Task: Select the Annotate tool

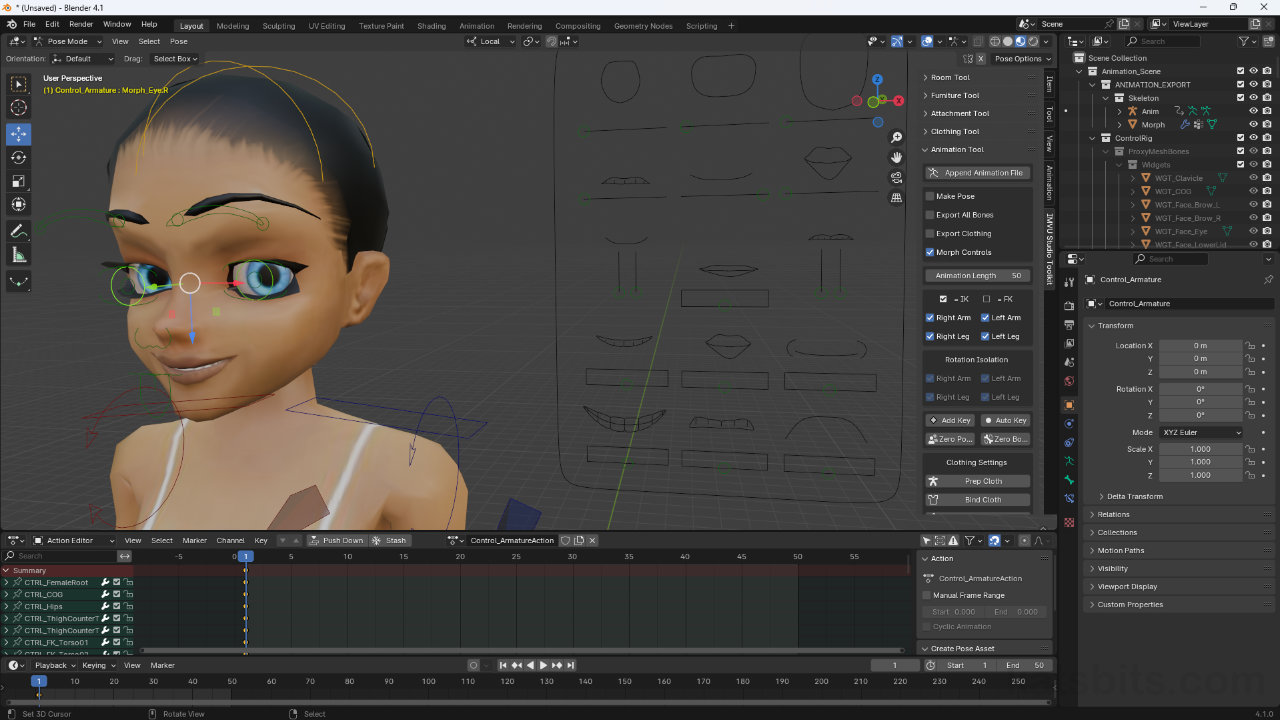Action: (x=19, y=231)
